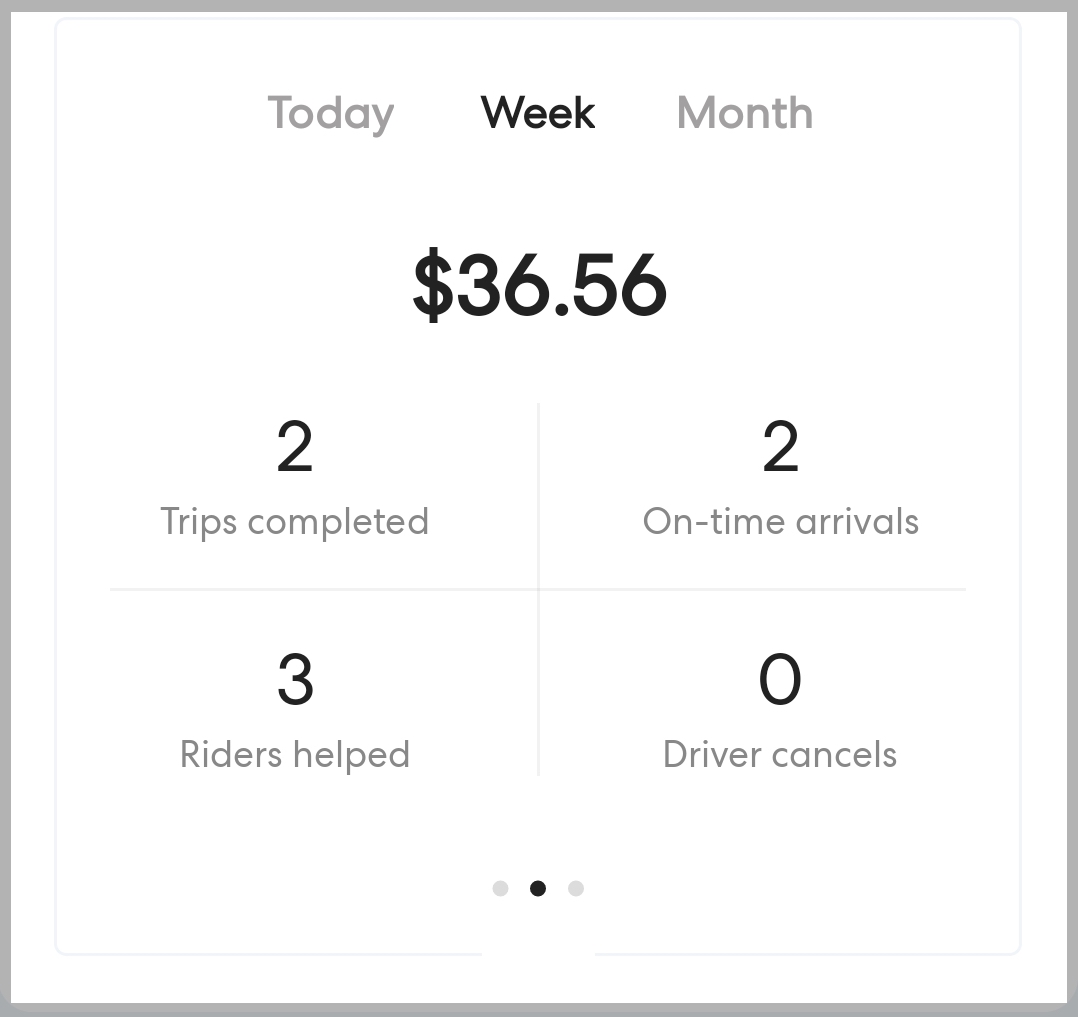This screenshot has width=1078, height=1017.
Task: Click the Driver cancels label
Action: (781, 755)
